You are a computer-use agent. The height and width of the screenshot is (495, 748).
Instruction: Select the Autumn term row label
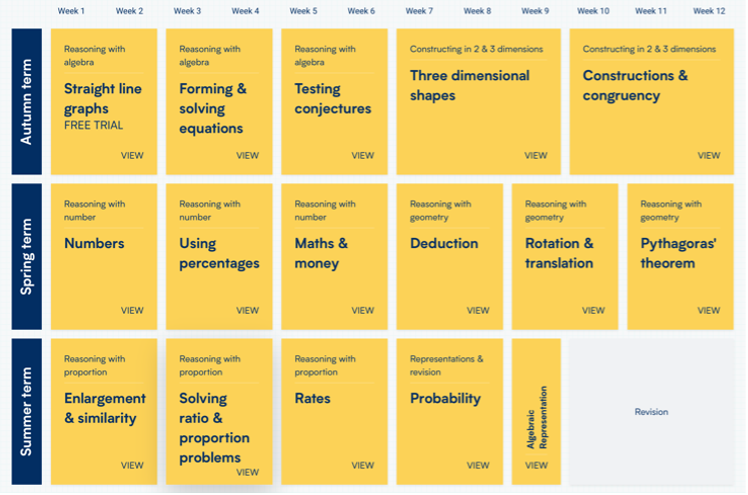(x=26, y=101)
